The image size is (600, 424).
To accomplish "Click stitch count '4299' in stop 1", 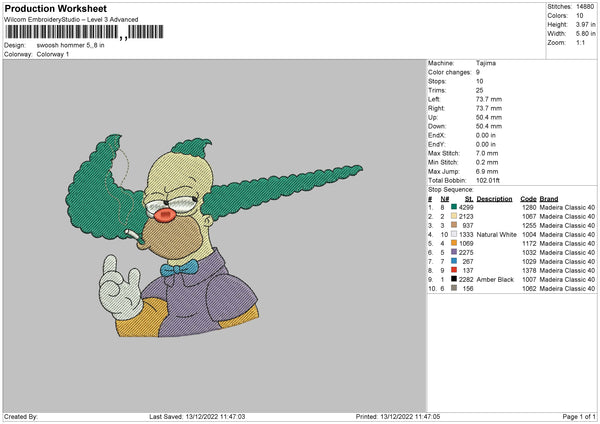I will pos(466,207).
